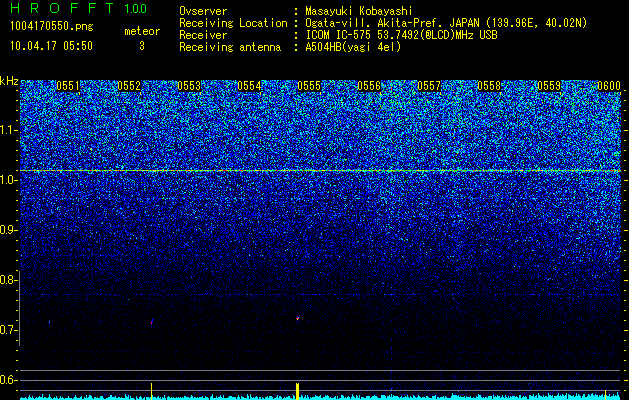Select the filename 1004170550.png
This screenshot has width=629, height=400.
[x=52, y=26]
